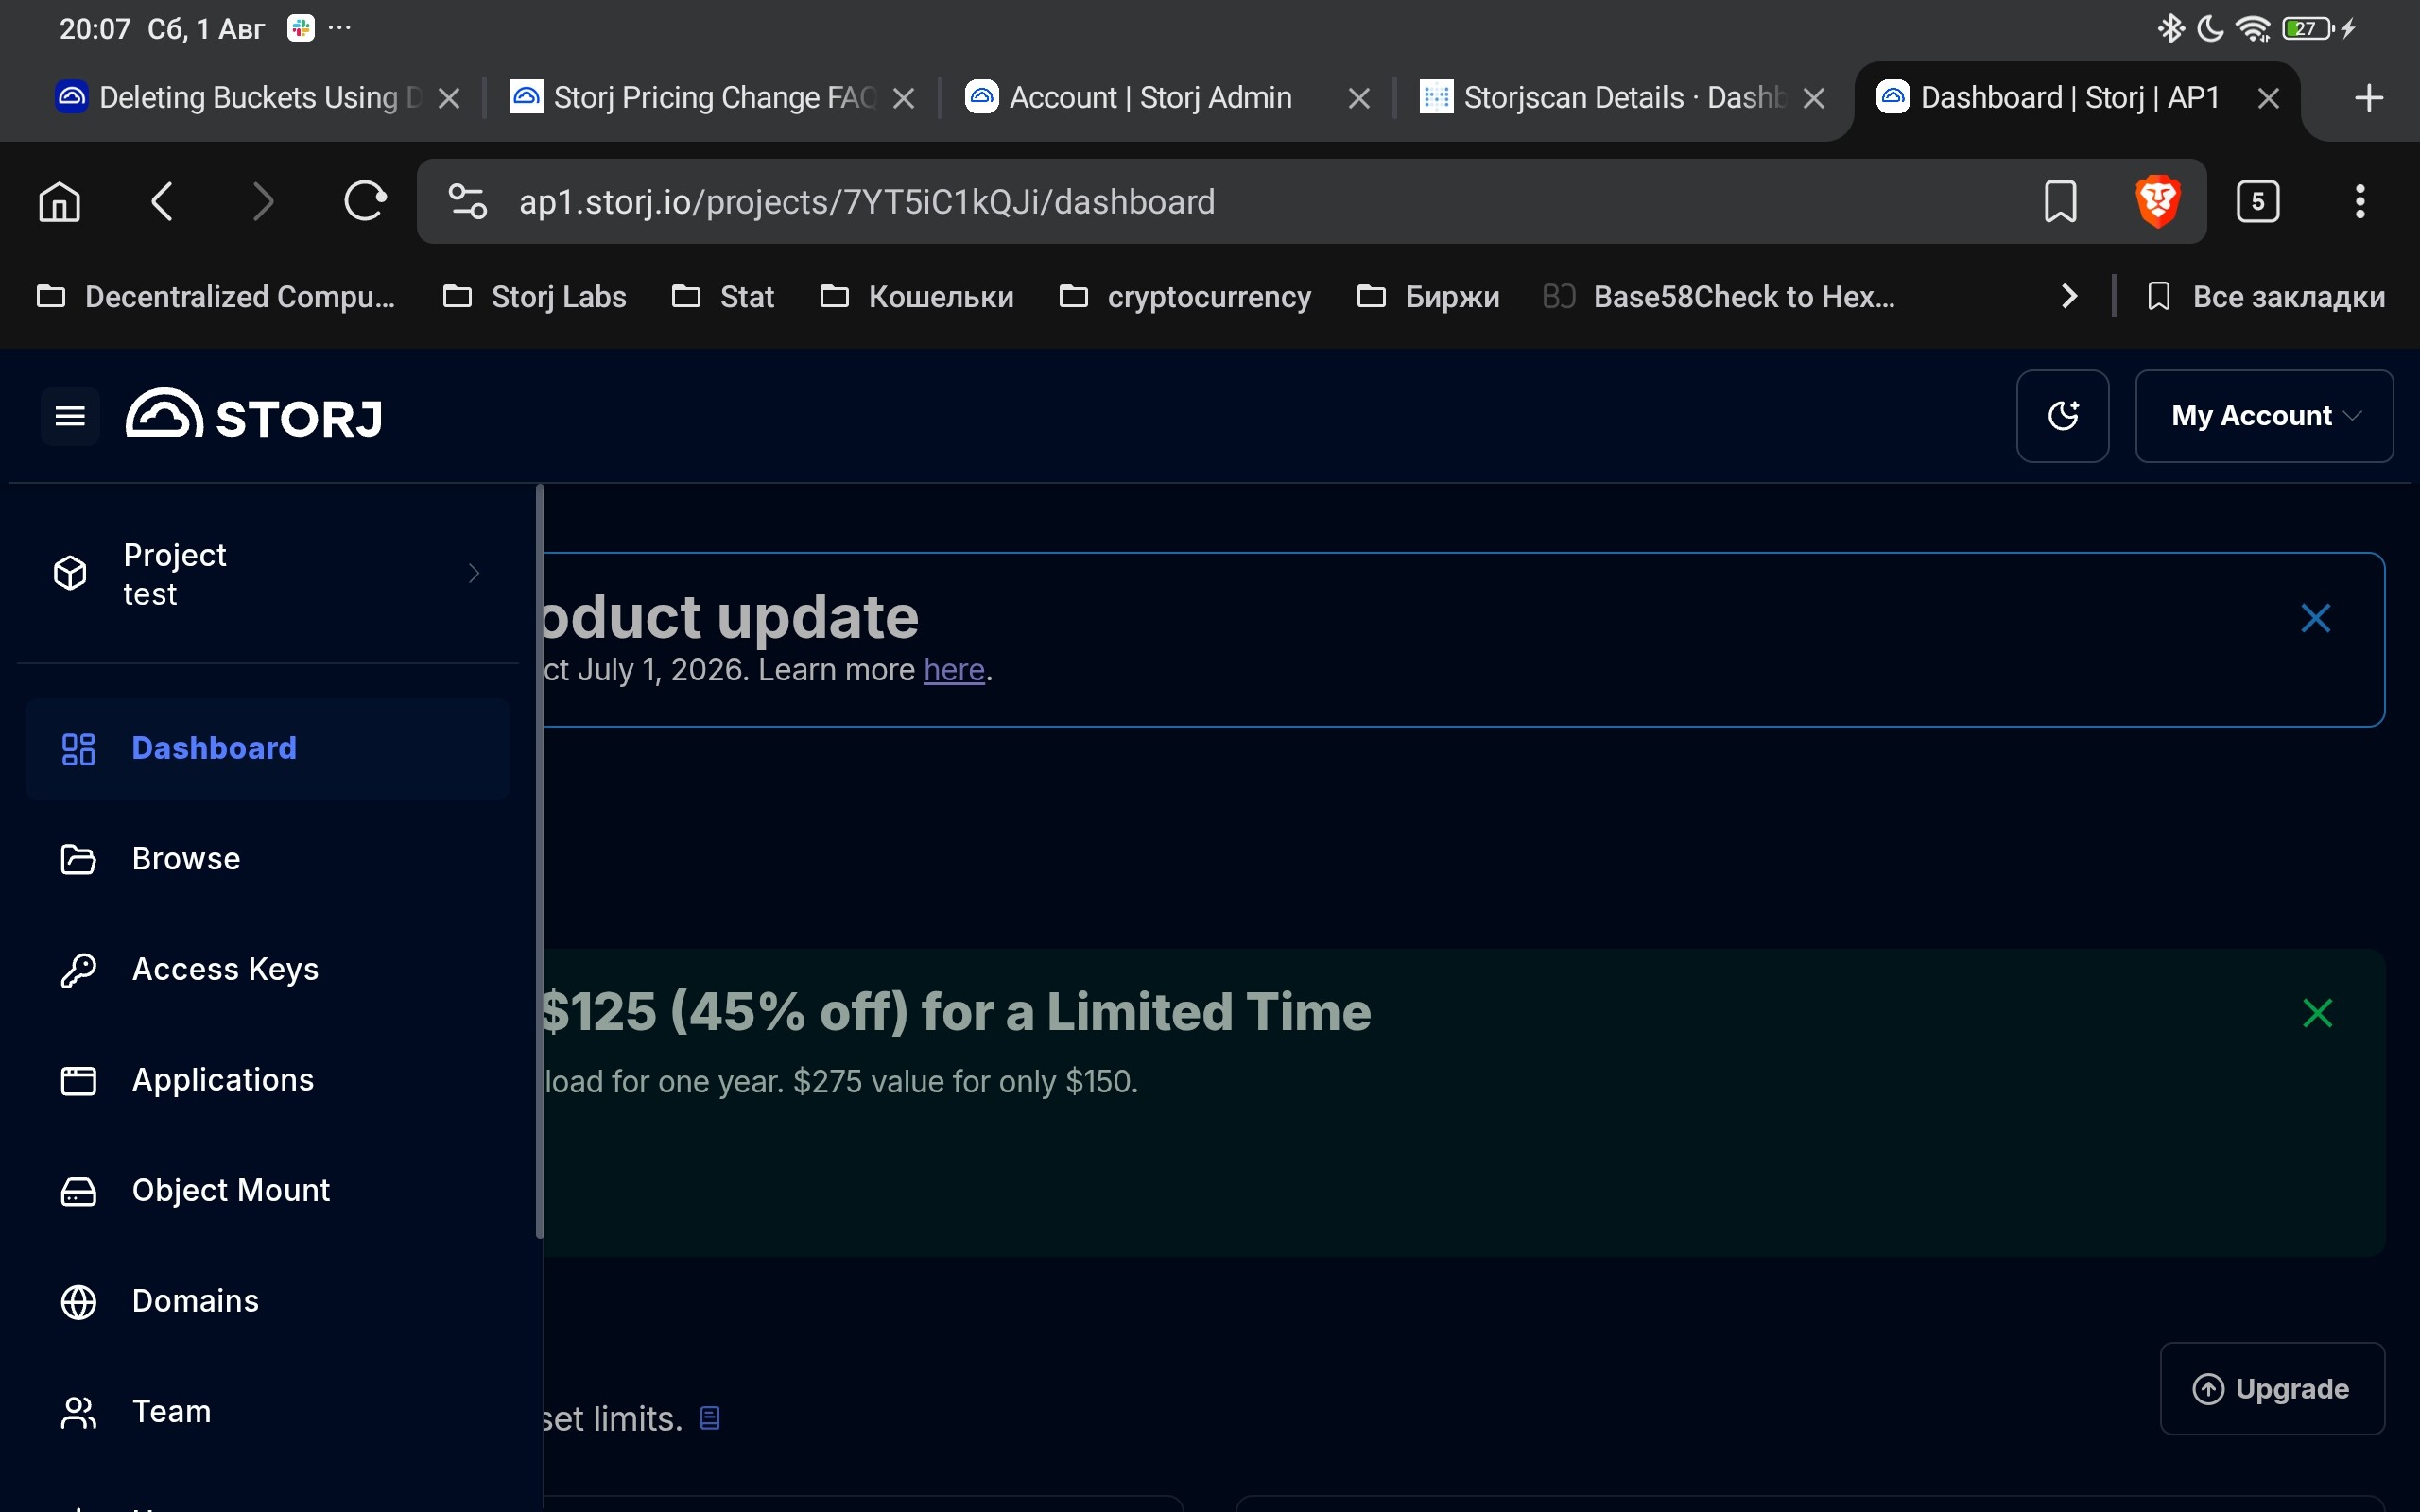Viewport: 2420px width, 1512px height.
Task: Navigate forward in browser history
Action: (x=263, y=202)
